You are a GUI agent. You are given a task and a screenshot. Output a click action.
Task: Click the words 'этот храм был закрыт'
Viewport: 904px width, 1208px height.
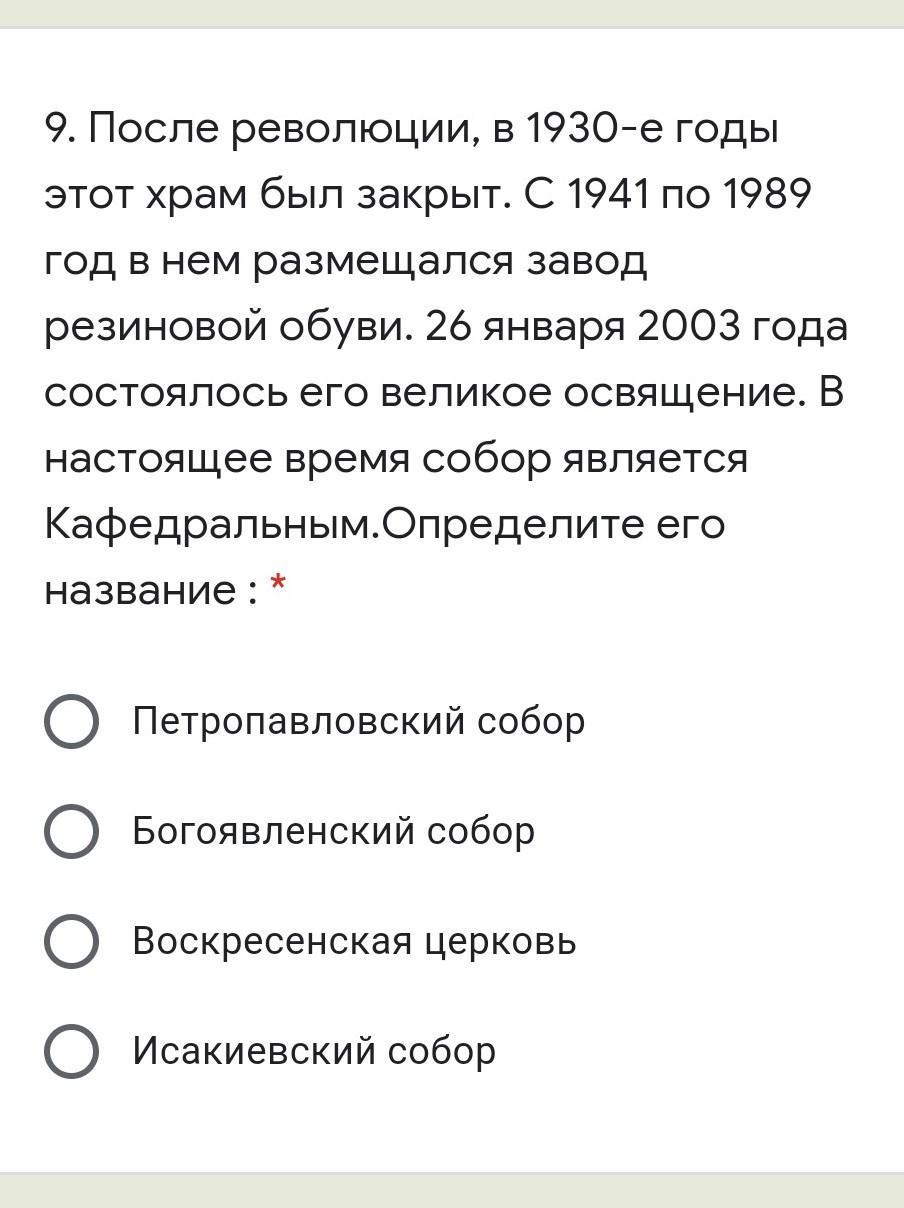pyautogui.click(x=277, y=194)
